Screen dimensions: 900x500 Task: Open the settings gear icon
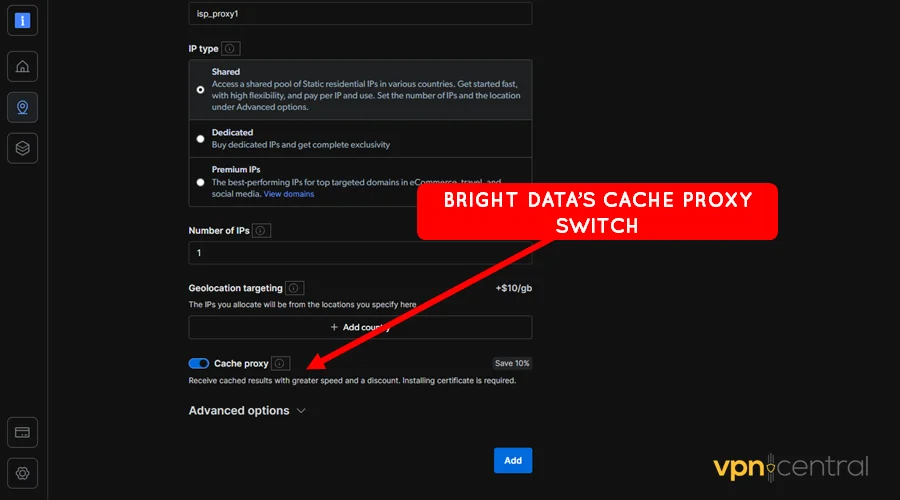[x=22, y=473]
